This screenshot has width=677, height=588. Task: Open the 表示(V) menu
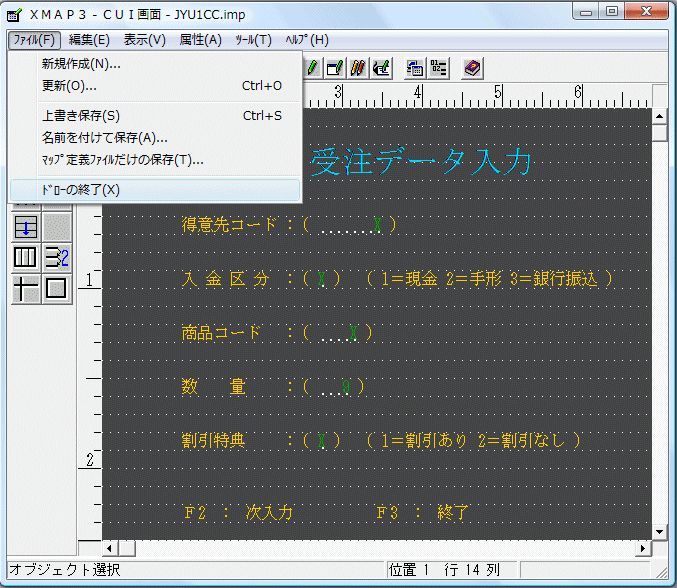(x=145, y=40)
